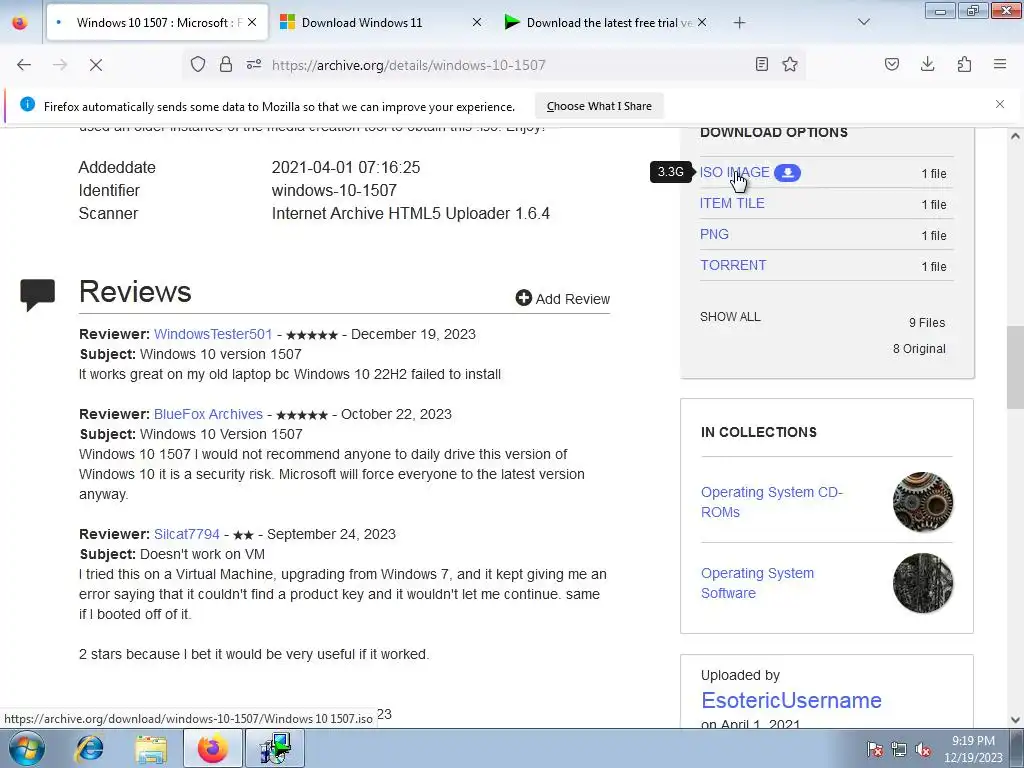Image resolution: width=1024 pixels, height=768 pixels.
Task: Toggle Reader View icon
Action: pyautogui.click(x=761, y=64)
